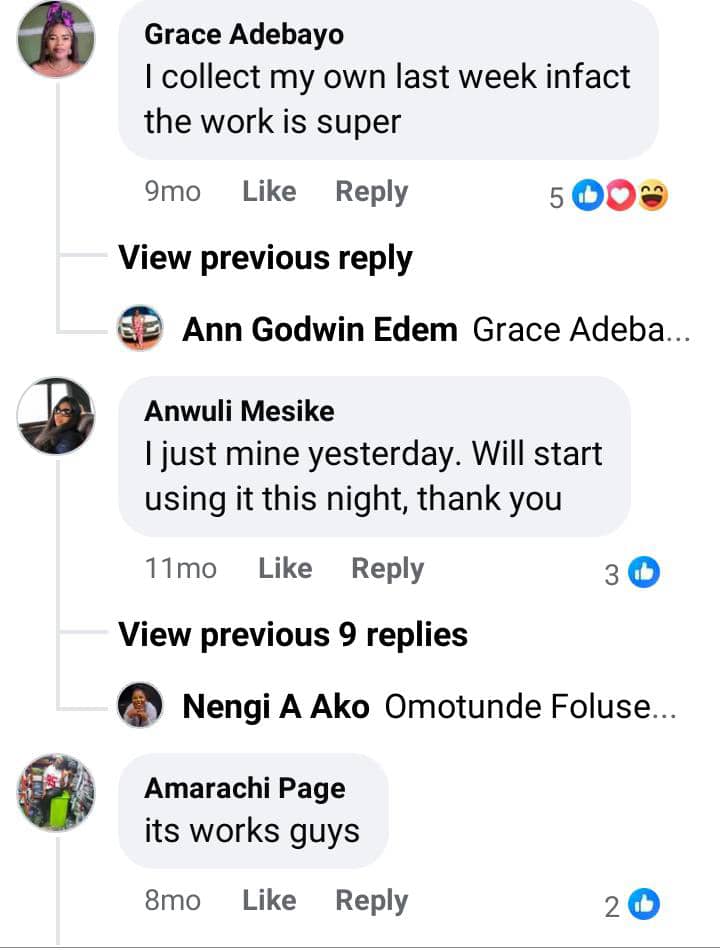Viewport: 720px width, 951px height.
Task: Open Anwuli Mesike's profile picture
Action: (x=56, y=416)
